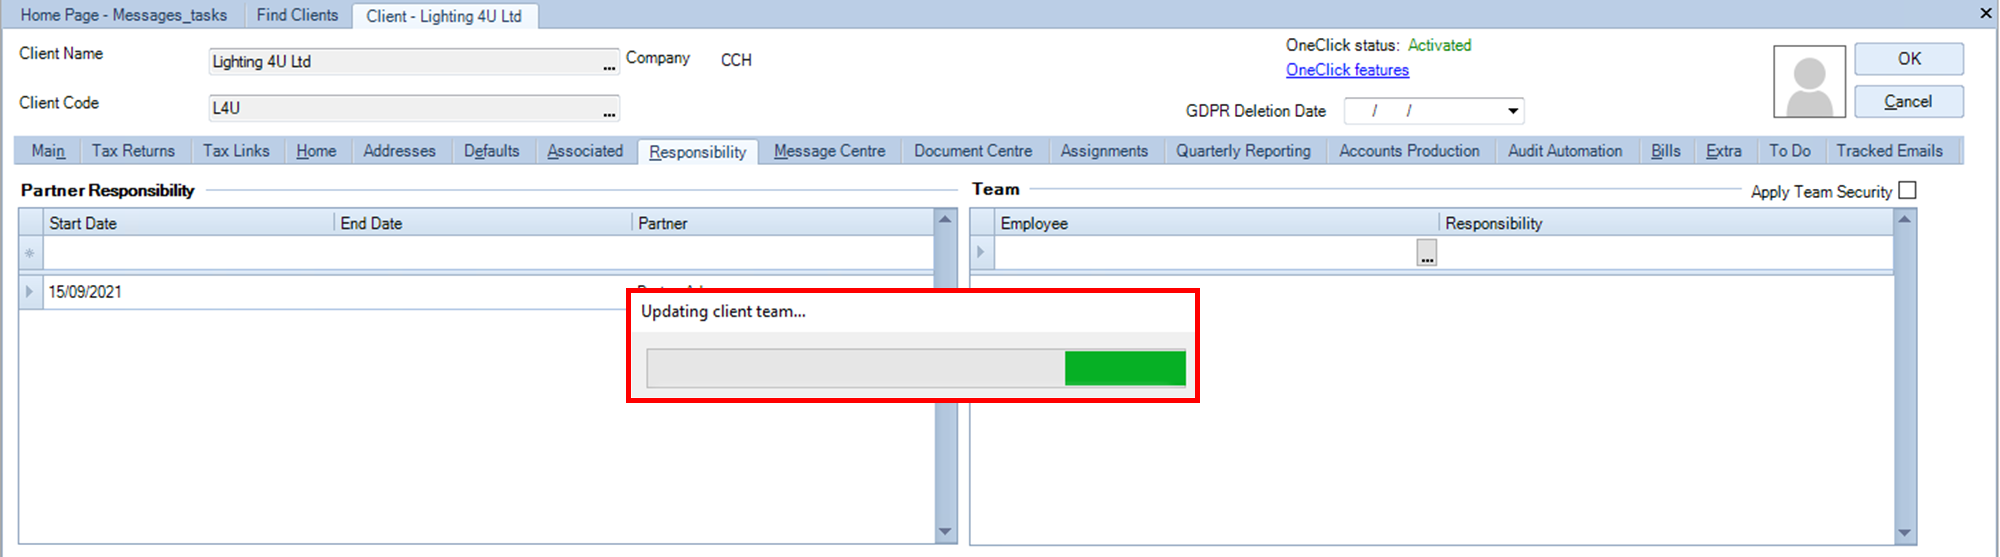The height and width of the screenshot is (557, 2000).
Task: Select Responsibility tab
Action: 697,152
